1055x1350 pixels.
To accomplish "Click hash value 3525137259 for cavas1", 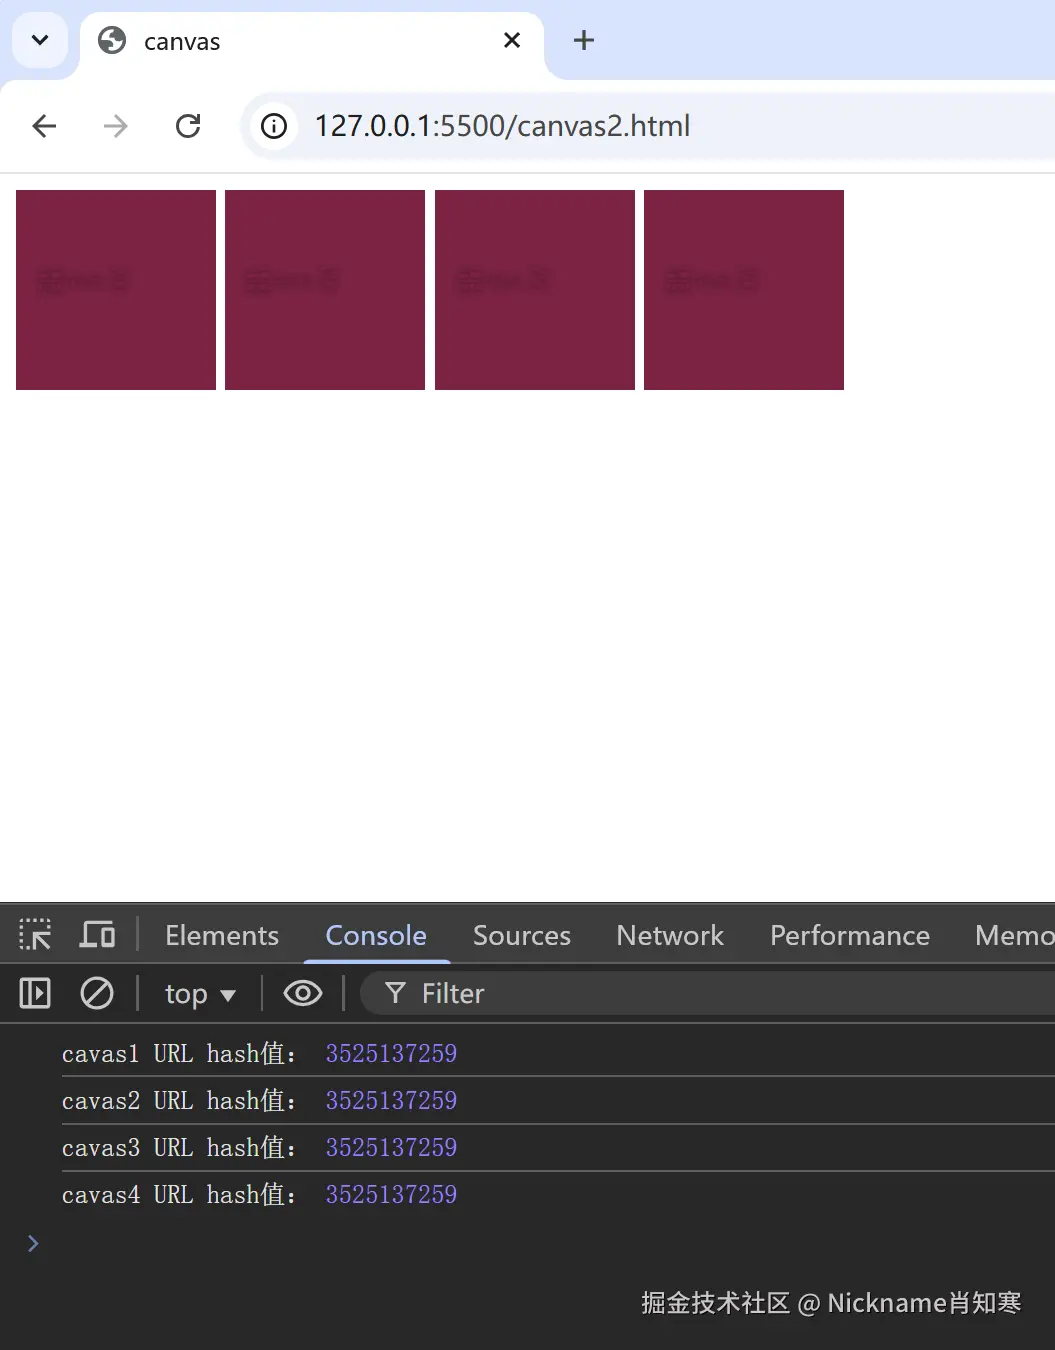I will [391, 1053].
